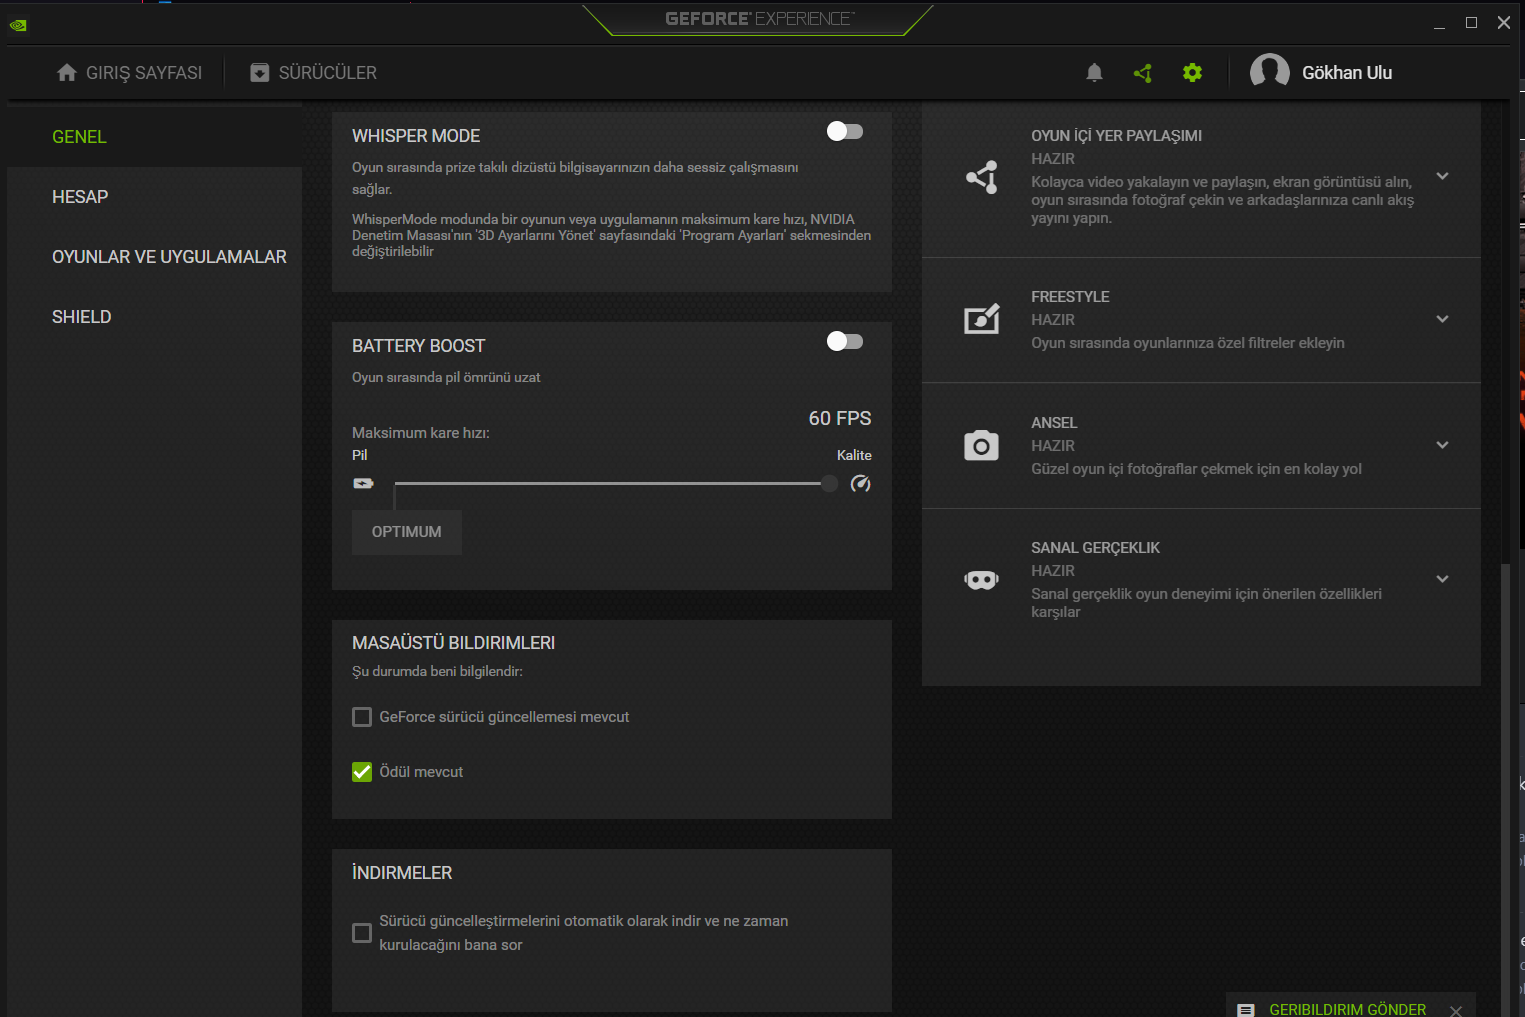The height and width of the screenshot is (1017, 1525).
Task: Click the BATTERY BOOST heading
Action: pos(418,346)
